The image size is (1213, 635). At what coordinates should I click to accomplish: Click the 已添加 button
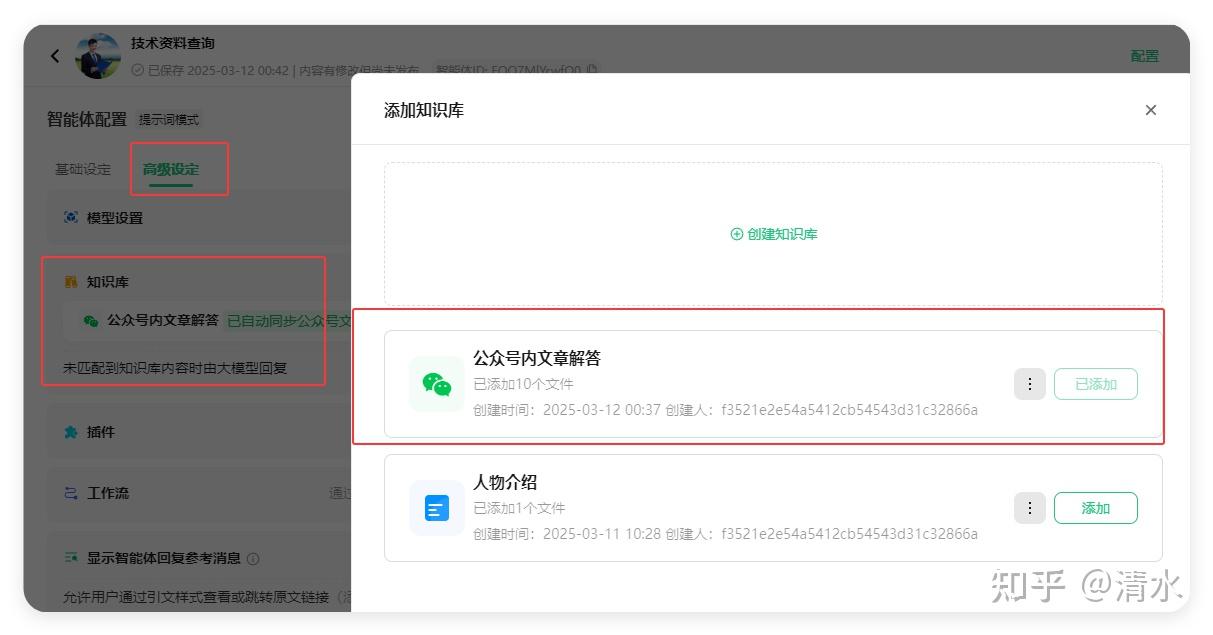coord(1096,384)
